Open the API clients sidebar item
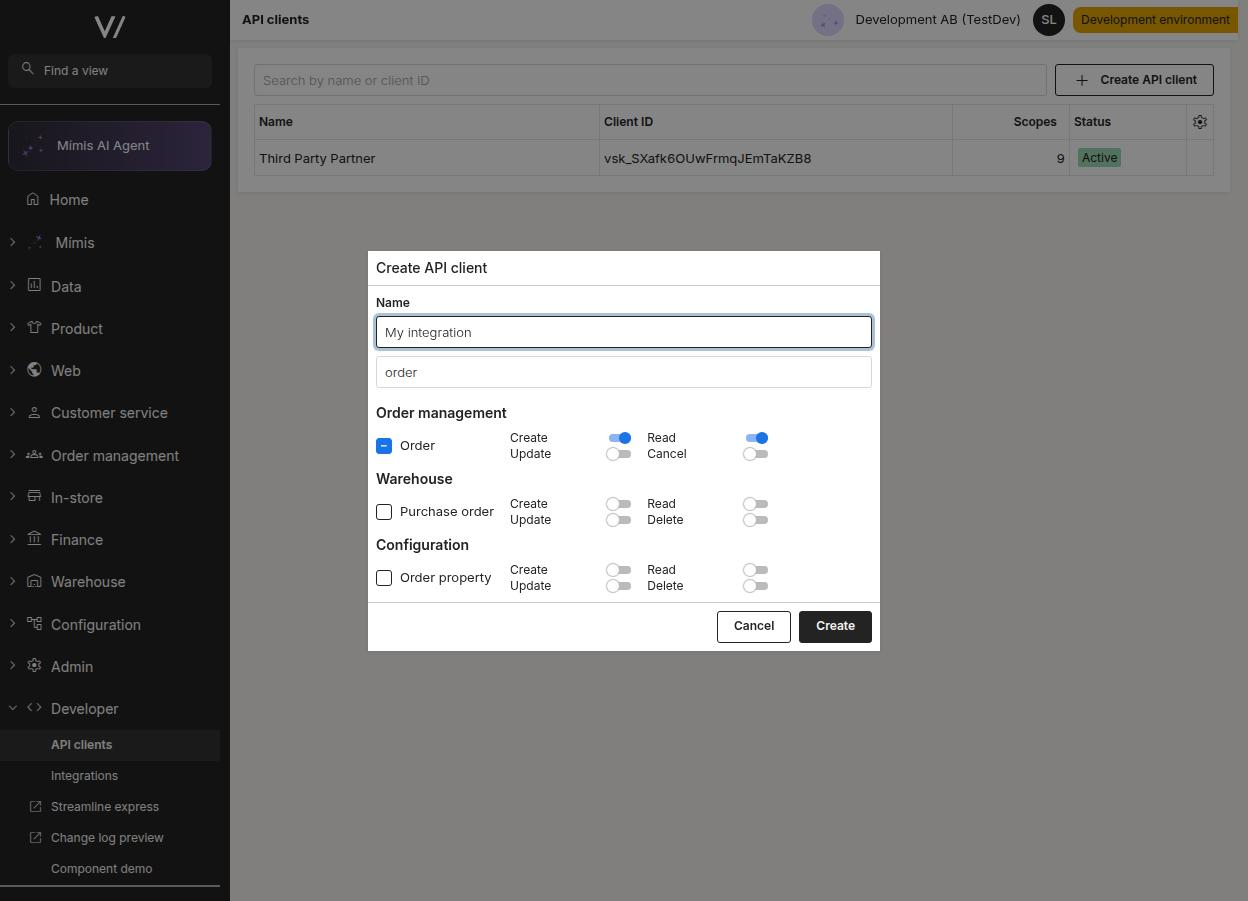Screen dimensions: 1248x901 pyautogui.click(x=110, y=745)
